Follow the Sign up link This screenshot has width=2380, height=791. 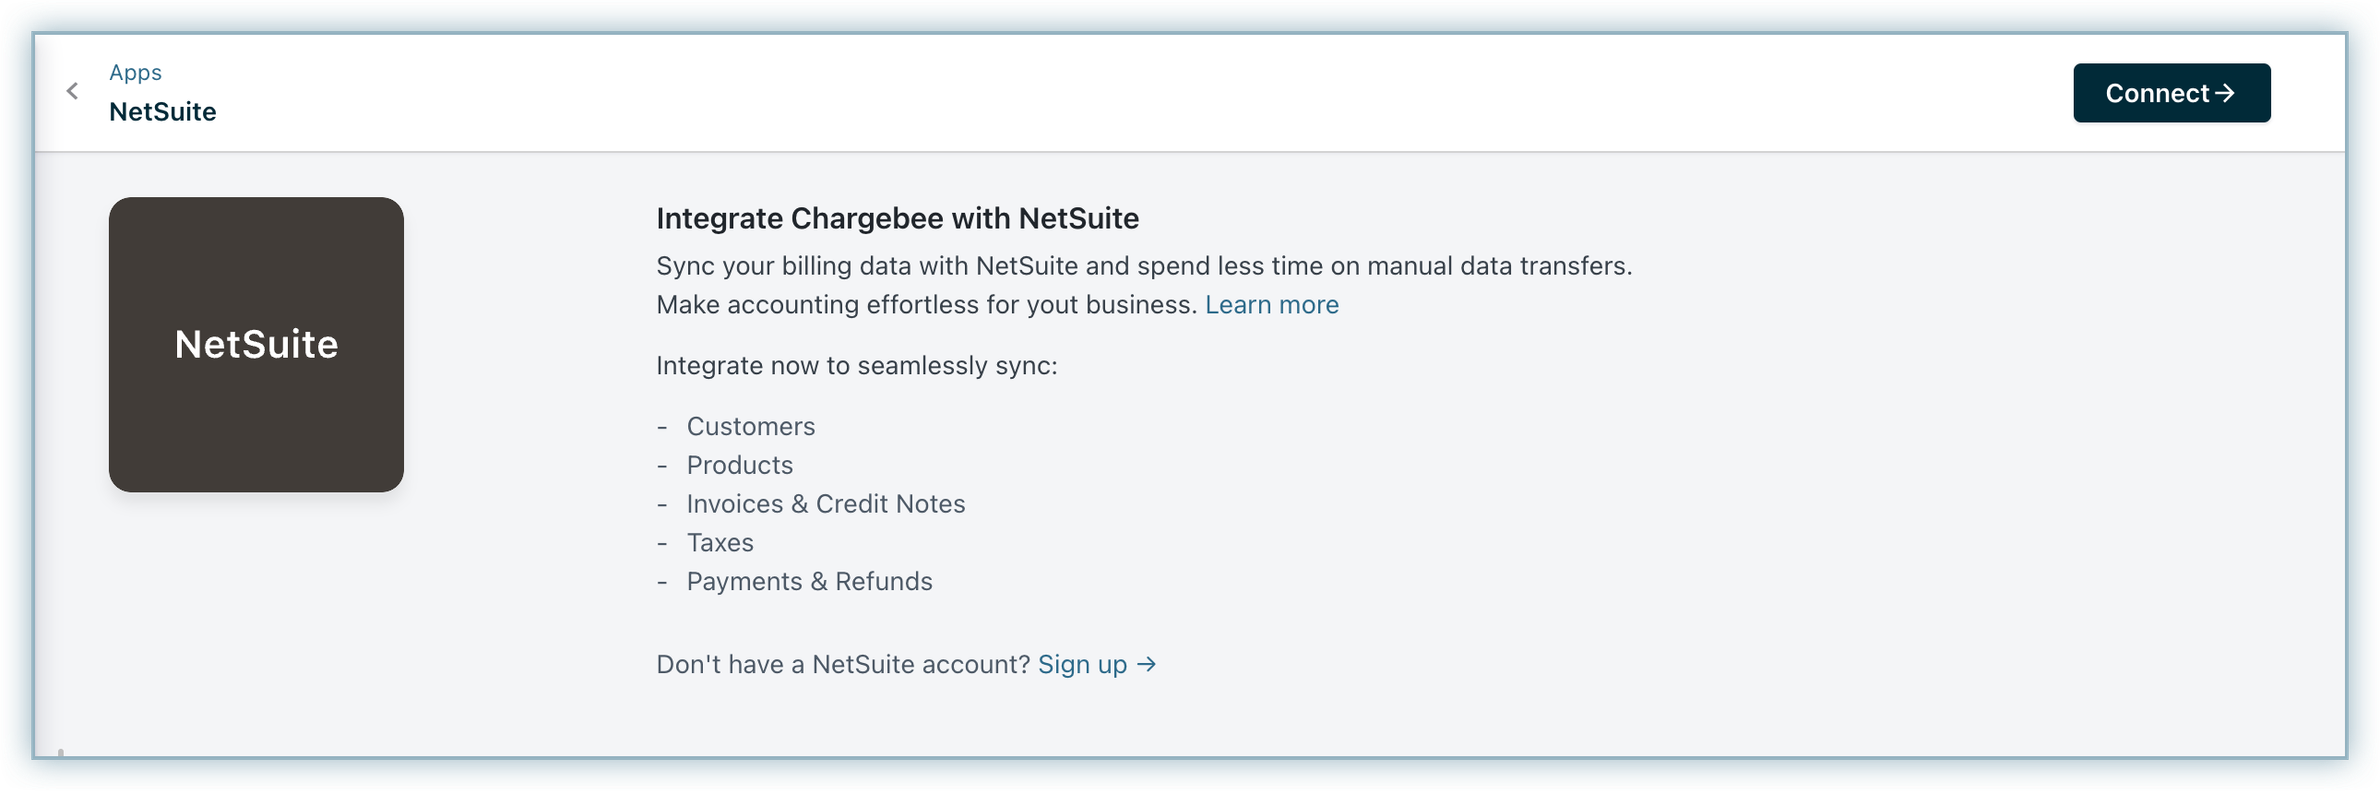pyautogui.click(x=1082, y=665)
